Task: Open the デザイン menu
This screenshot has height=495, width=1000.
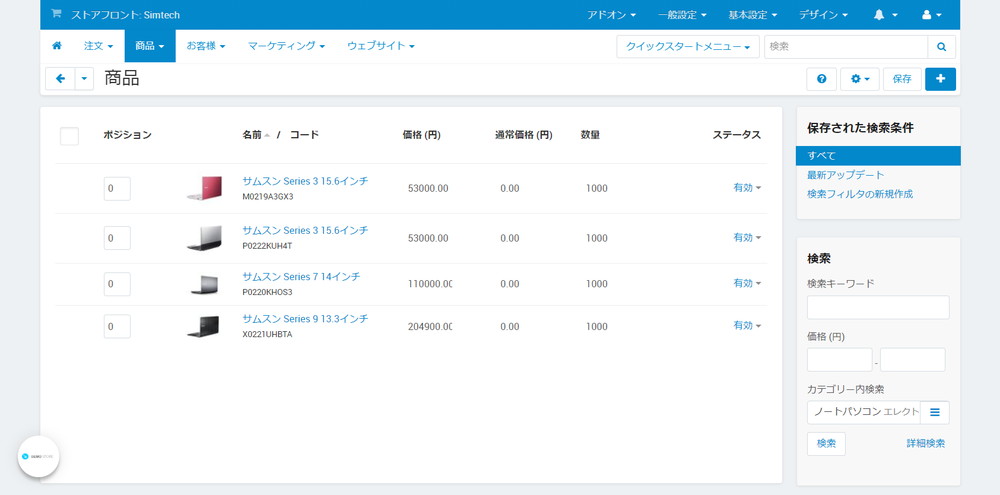Action: (823, 15)
